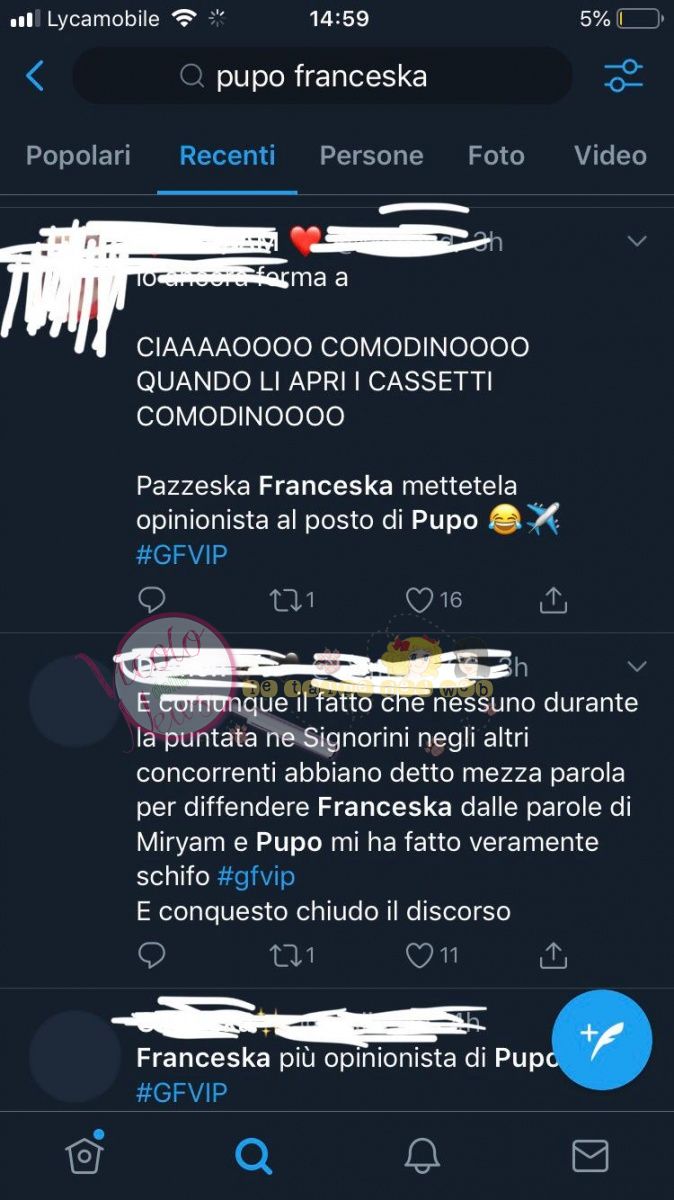Share the tweet about Signorini

(553, 955)
